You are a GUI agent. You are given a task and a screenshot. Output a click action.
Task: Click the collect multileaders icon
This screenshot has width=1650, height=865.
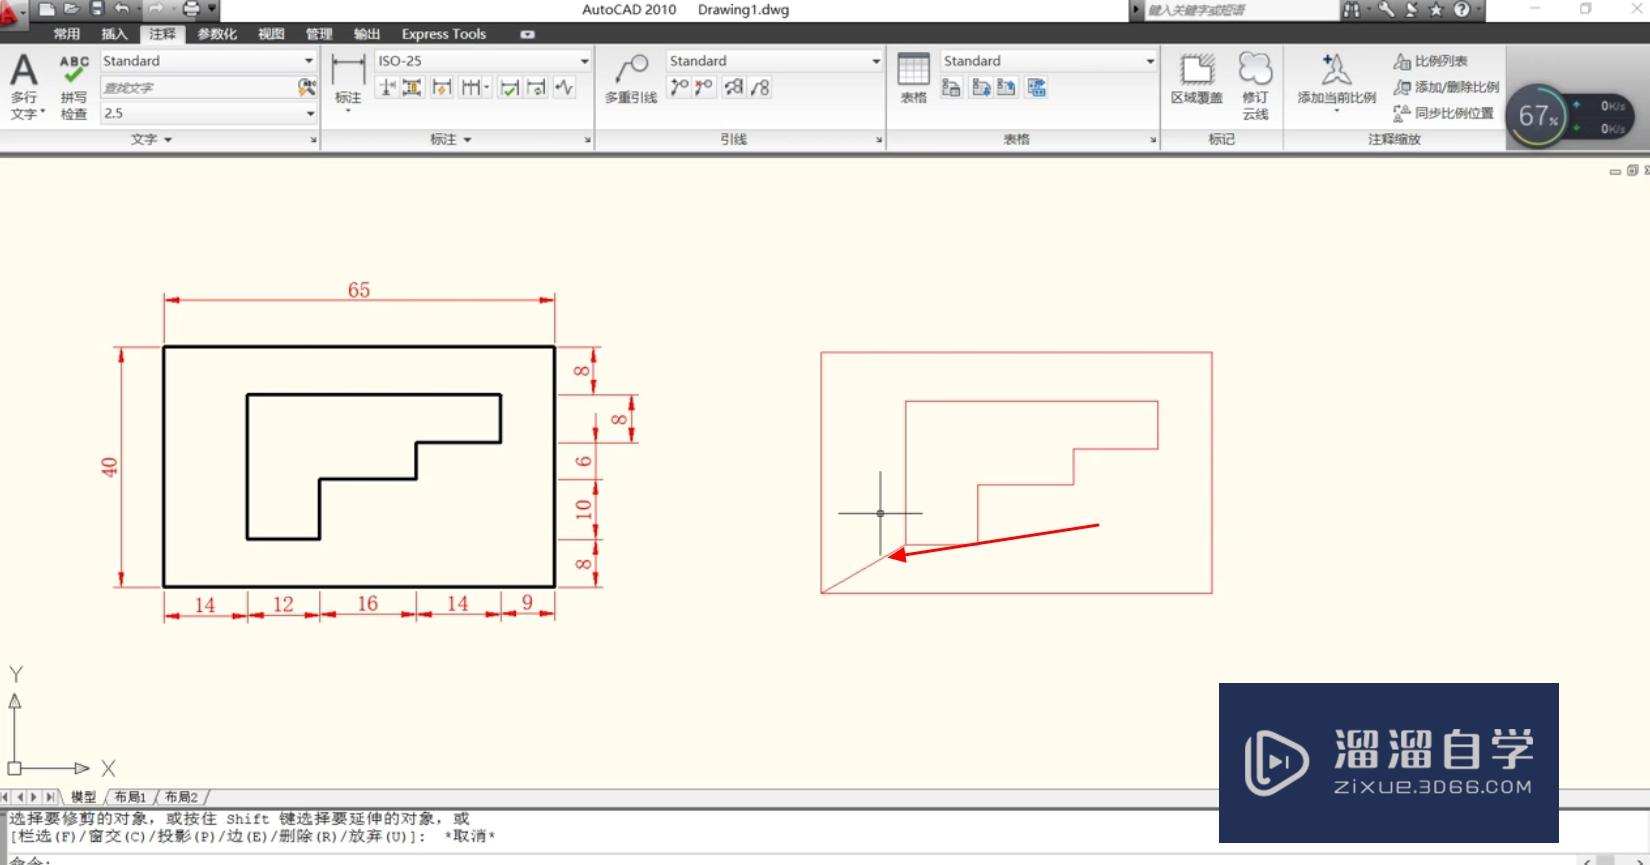pyautogui.click(x=760, y=88)
